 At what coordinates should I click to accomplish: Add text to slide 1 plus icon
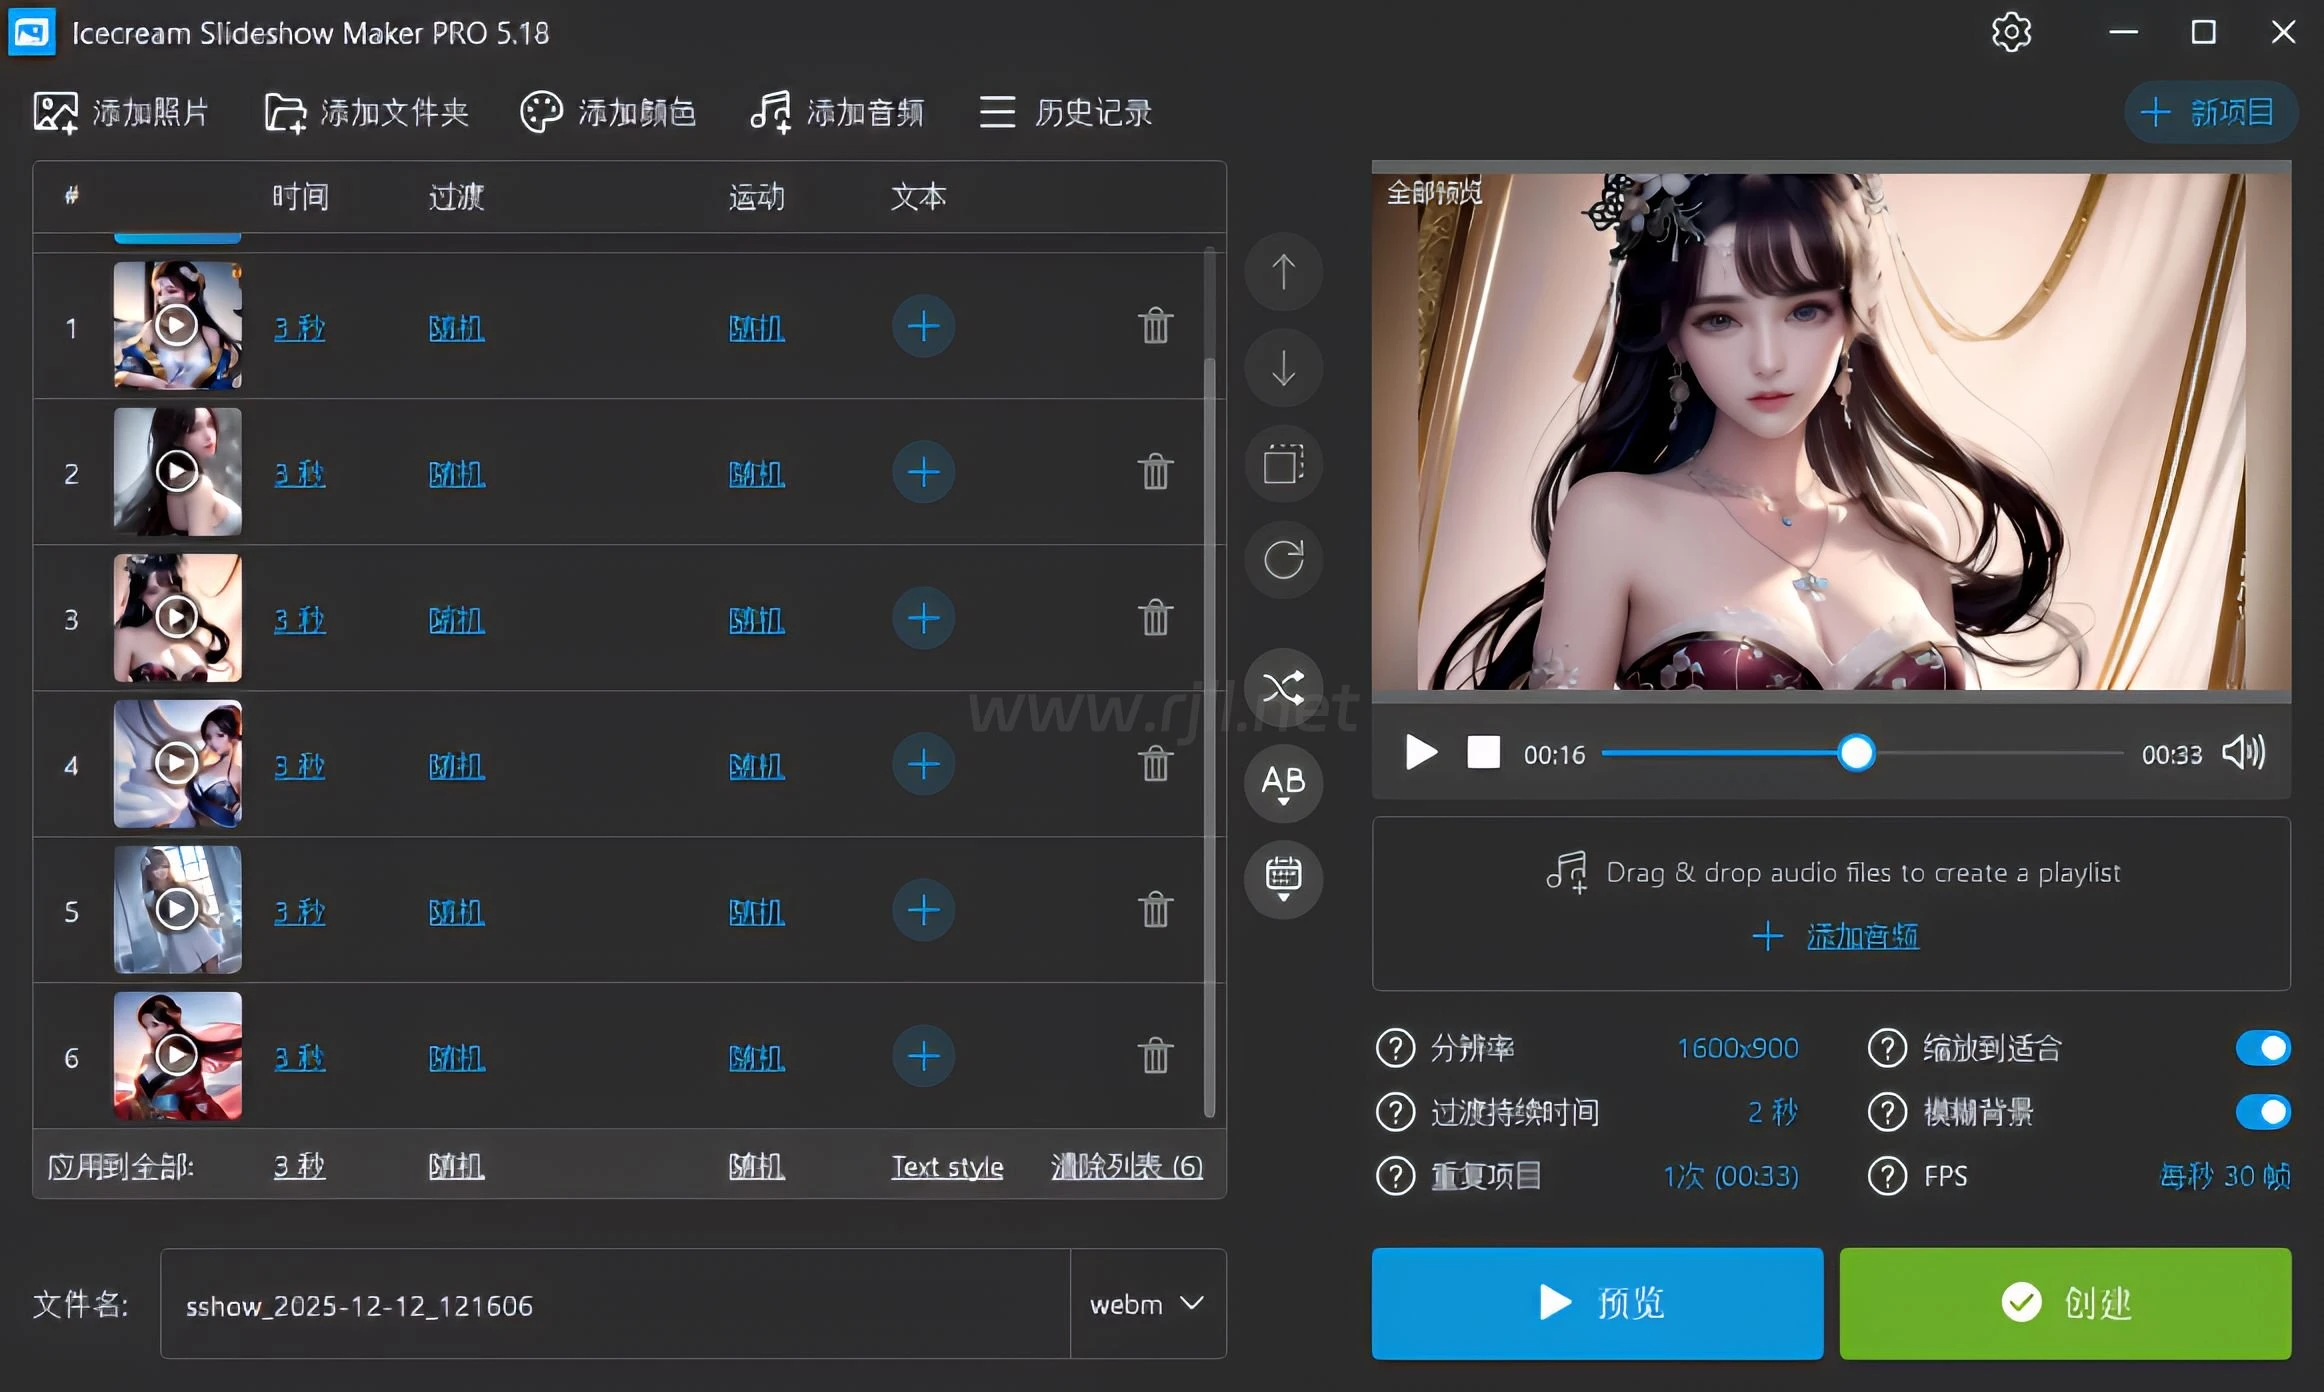923,326
